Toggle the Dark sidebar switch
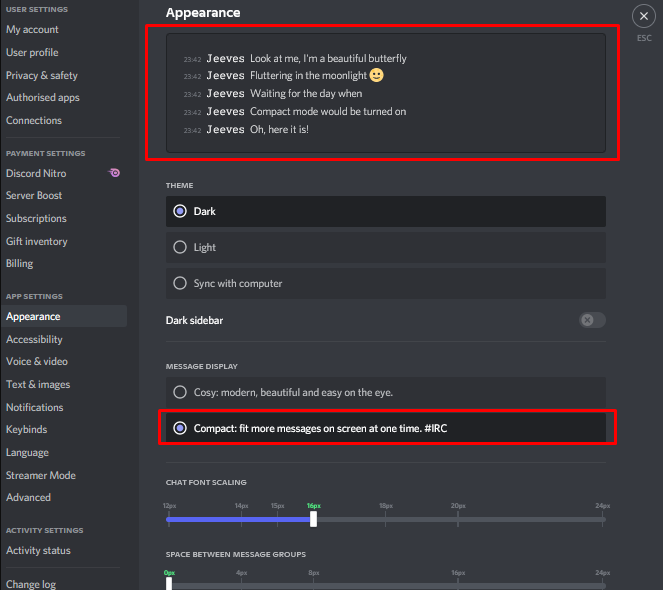The width and height of the screenshot is (663, 590). (x=592, y=320)
